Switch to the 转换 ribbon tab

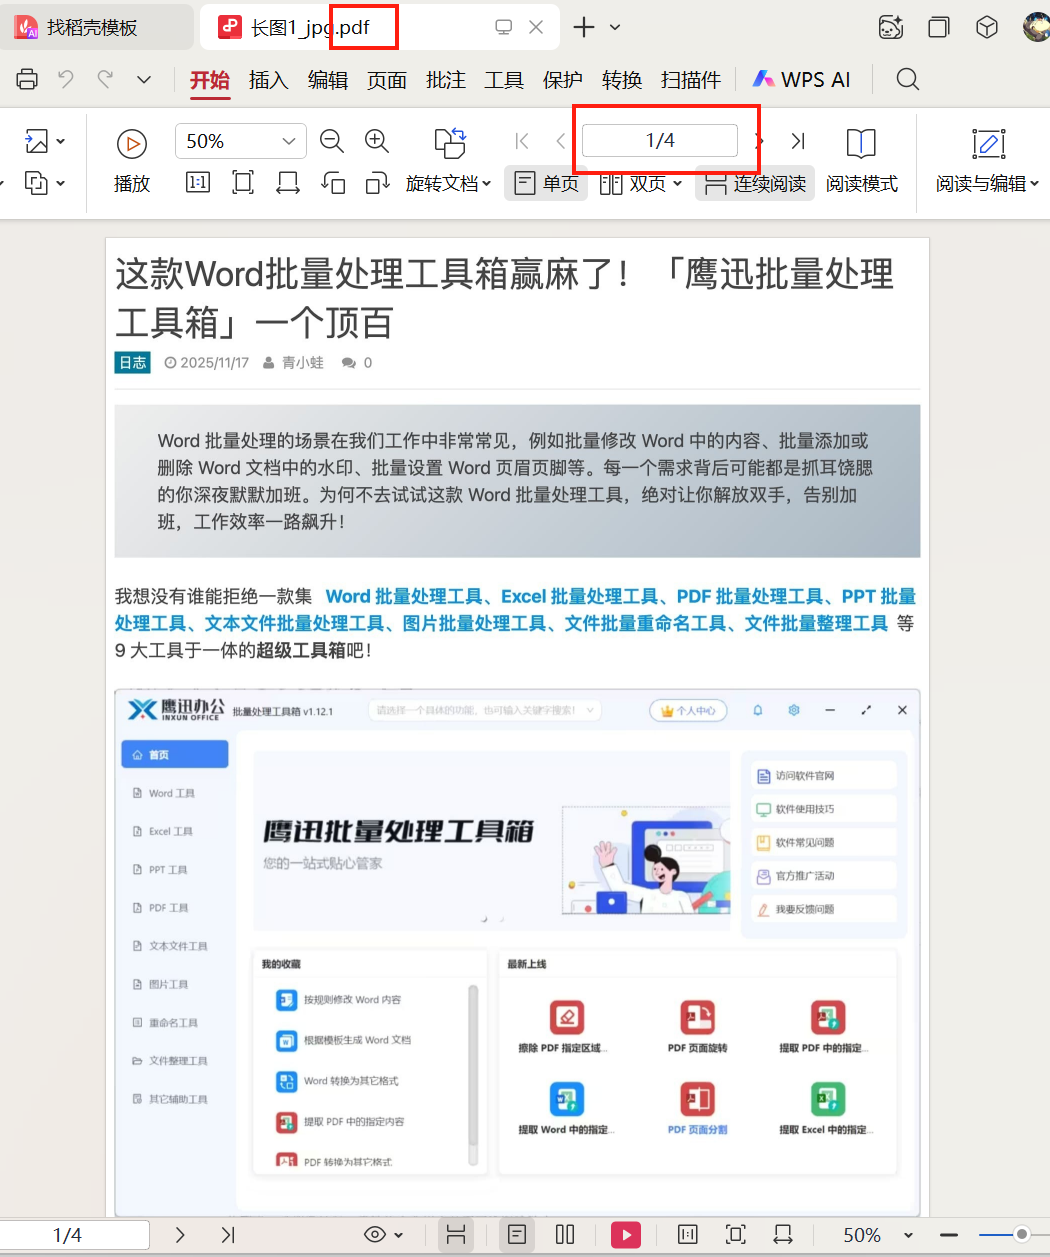621,80
